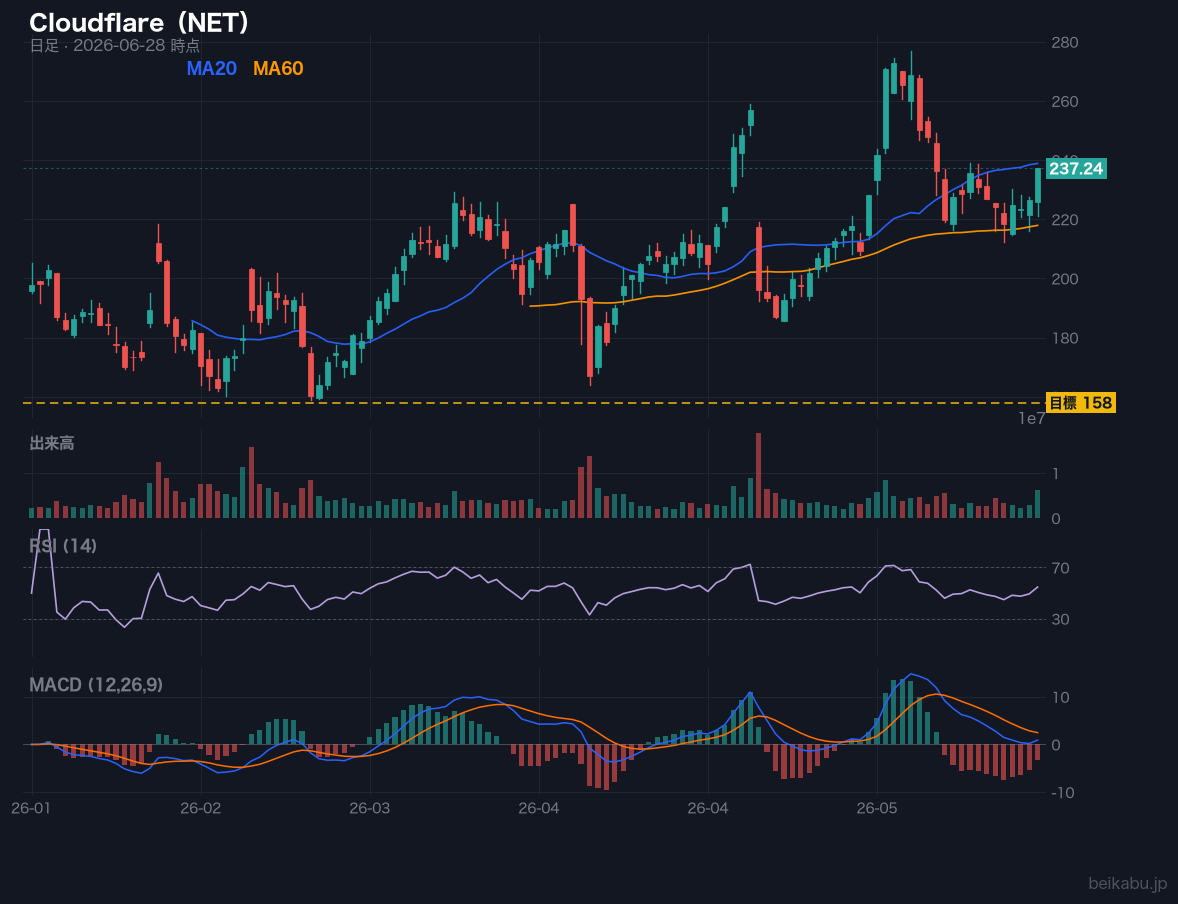Screen dimensions: 1178x904
Task: Click the 200 price axis label
Action: [1065, 279]
